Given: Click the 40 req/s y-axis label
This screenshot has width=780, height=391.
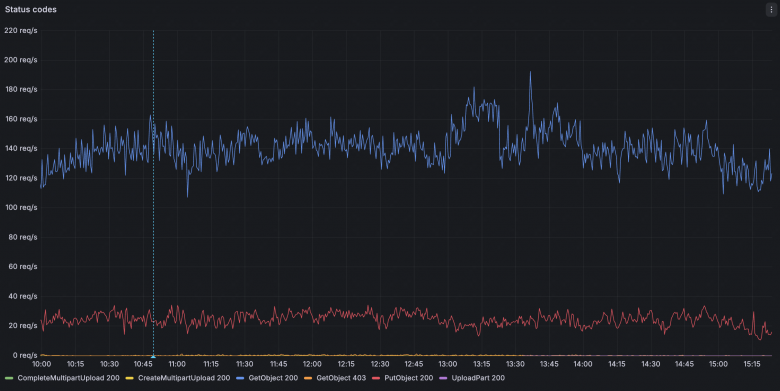Looking at the screenshot, I should click(x=23, y=296).
